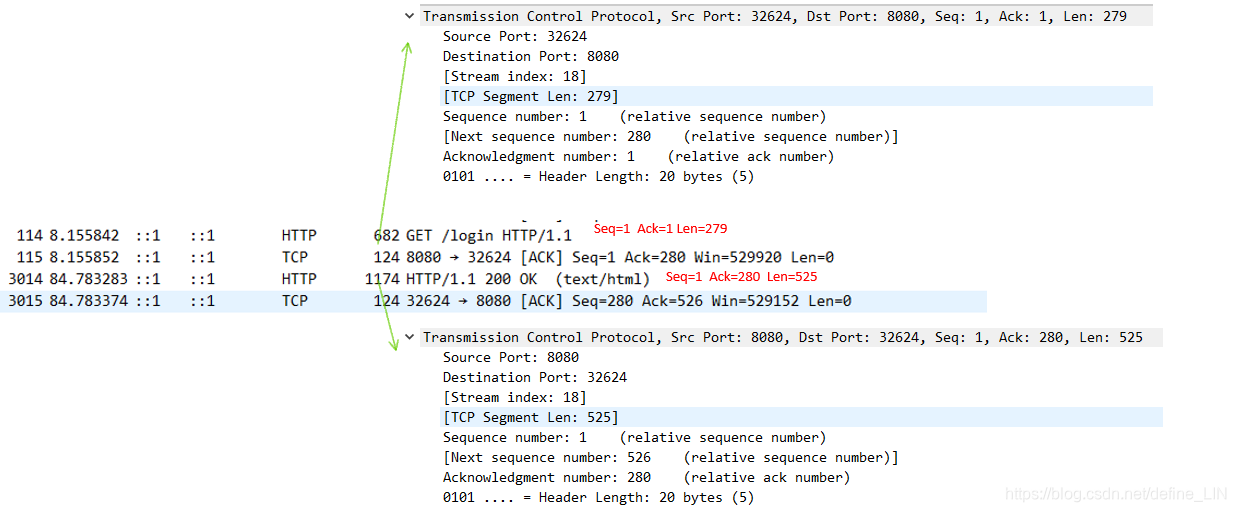Select the 'Acknowledgment number: 280' row

(647, 477)
